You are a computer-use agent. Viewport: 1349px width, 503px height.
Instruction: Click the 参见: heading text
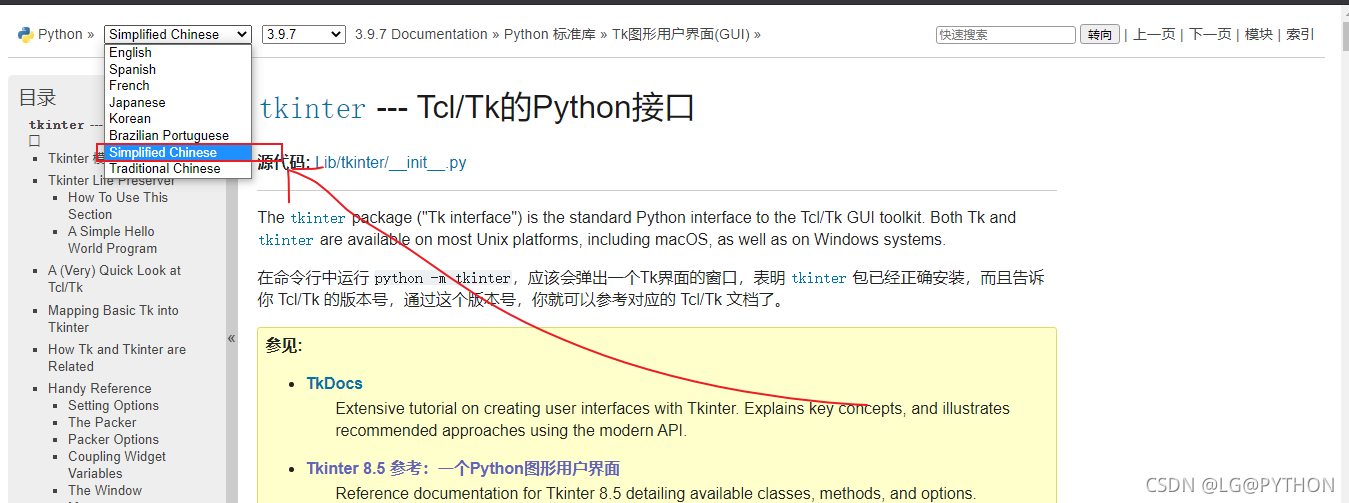(x=284, y=345)
